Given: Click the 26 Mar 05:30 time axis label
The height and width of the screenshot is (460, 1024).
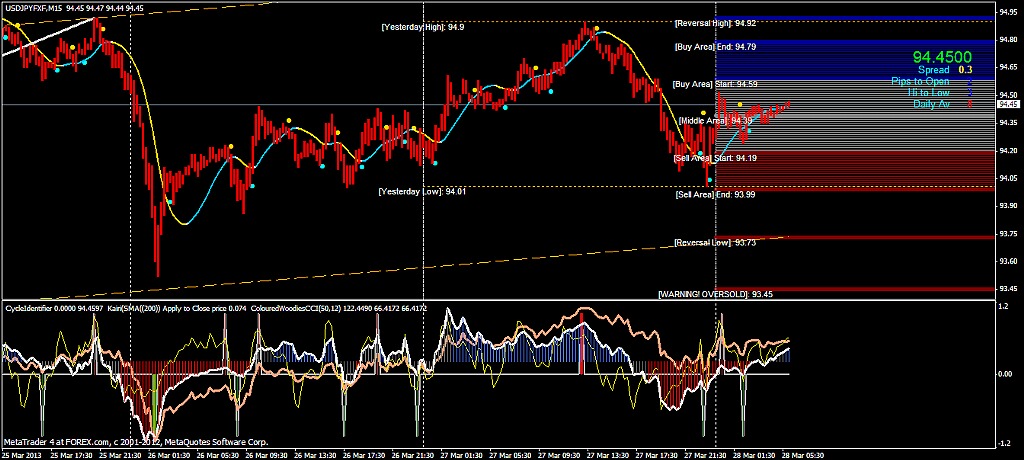Looking at the screenshot, I should (x=217, y=454).
